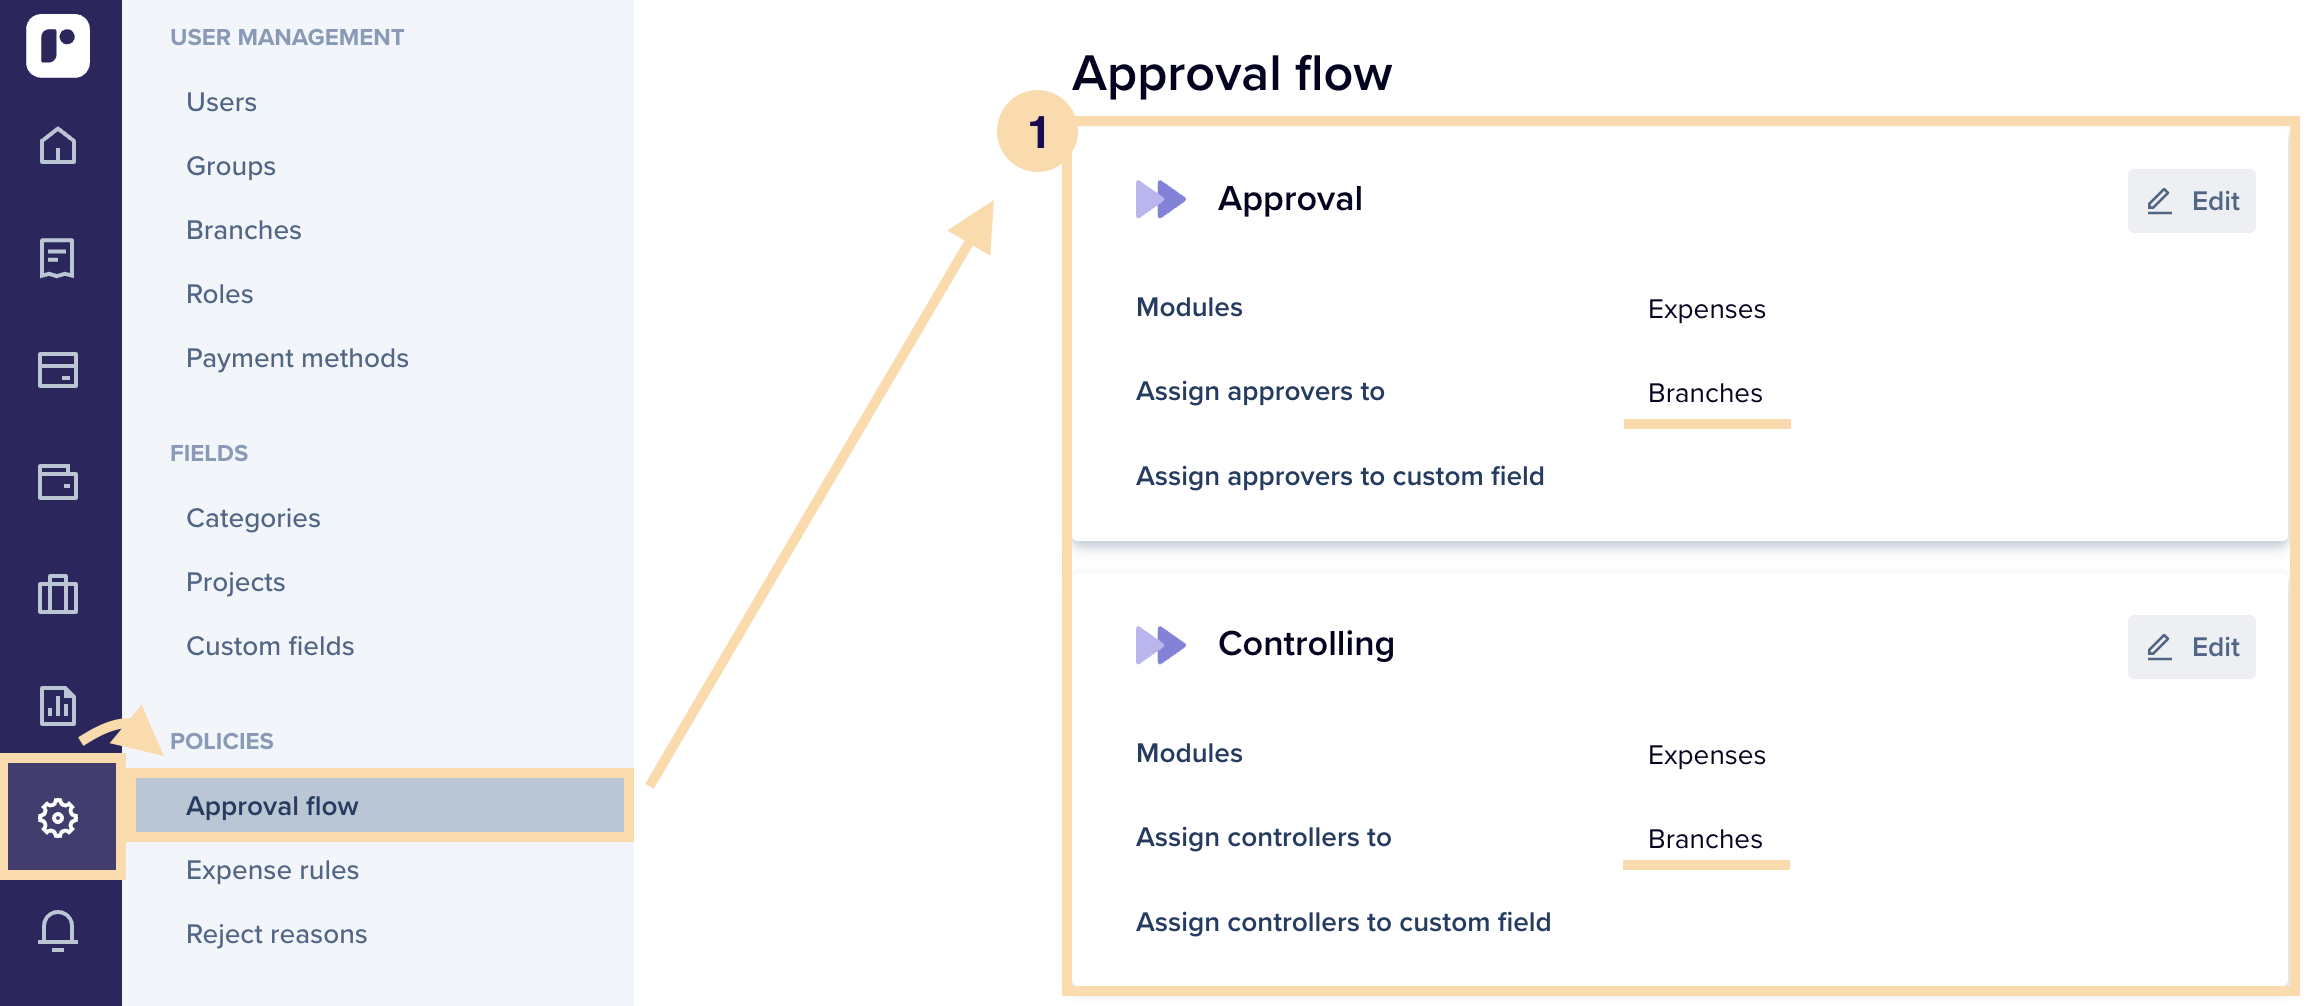The height and width of the screenshot is (1006, 2318).
Task: Open the reports chart icon
Action: pos(58,706)
